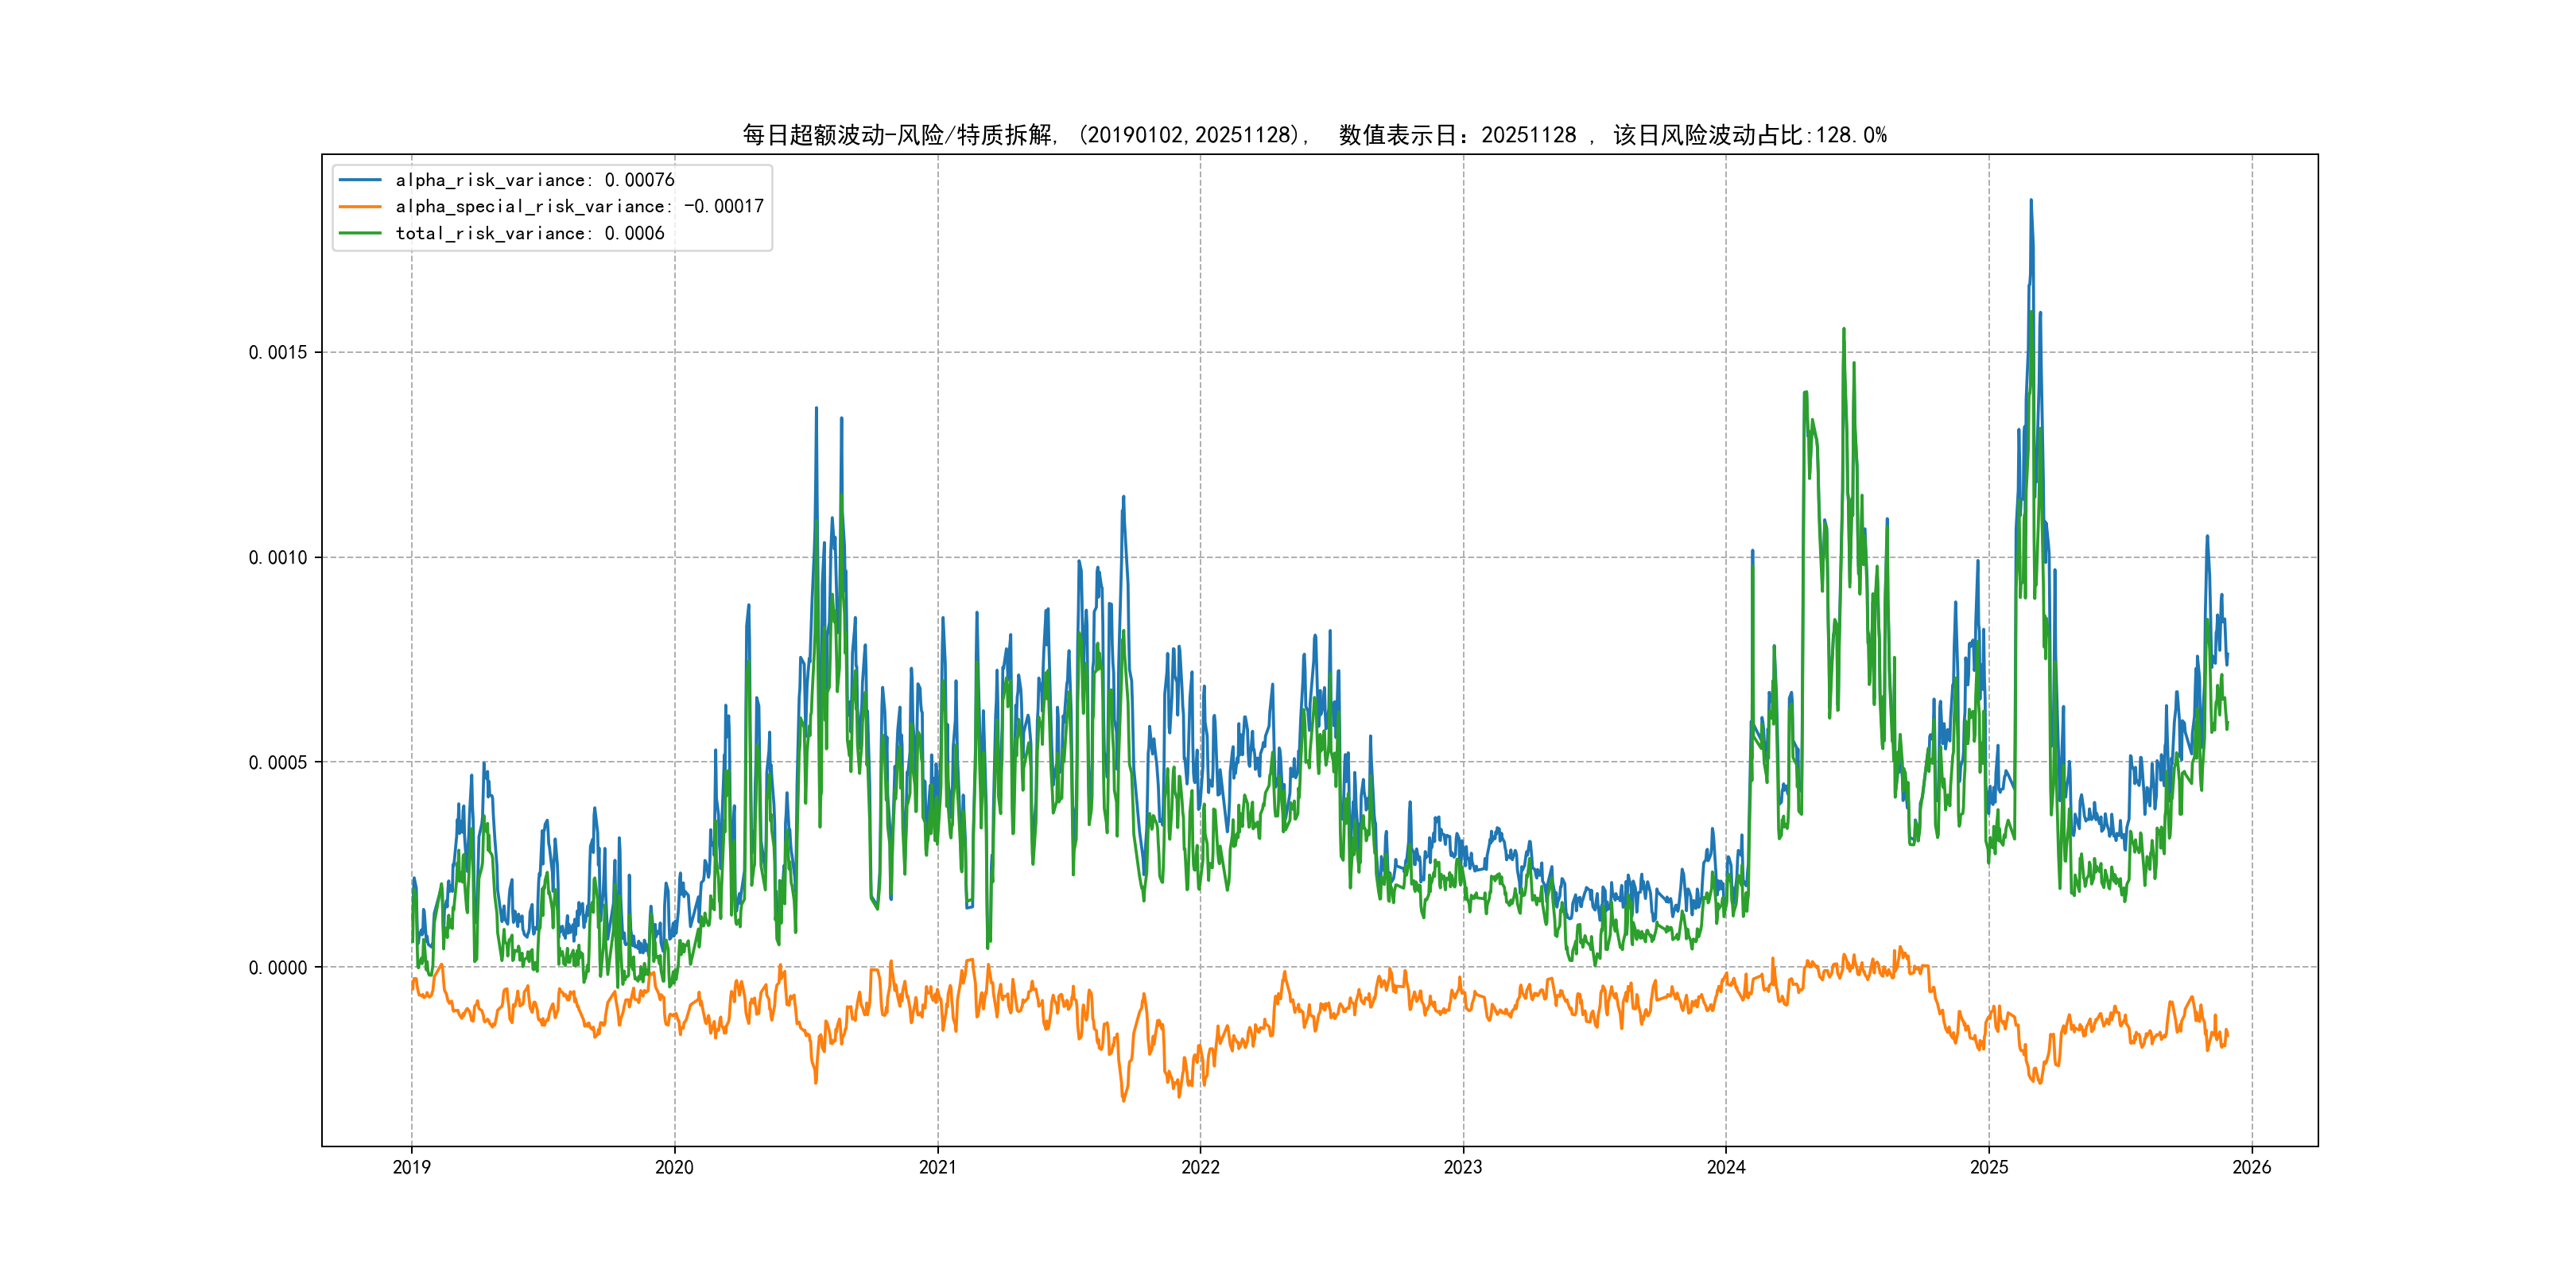The image size is (2576, 1288).
Task: Select the total_risk_variance legend label text
Action: (x=529, y=233)
